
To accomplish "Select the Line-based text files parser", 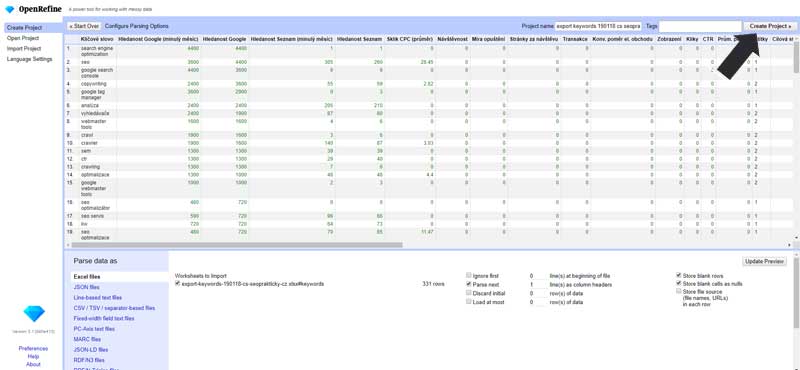I will tap(97, 298).
